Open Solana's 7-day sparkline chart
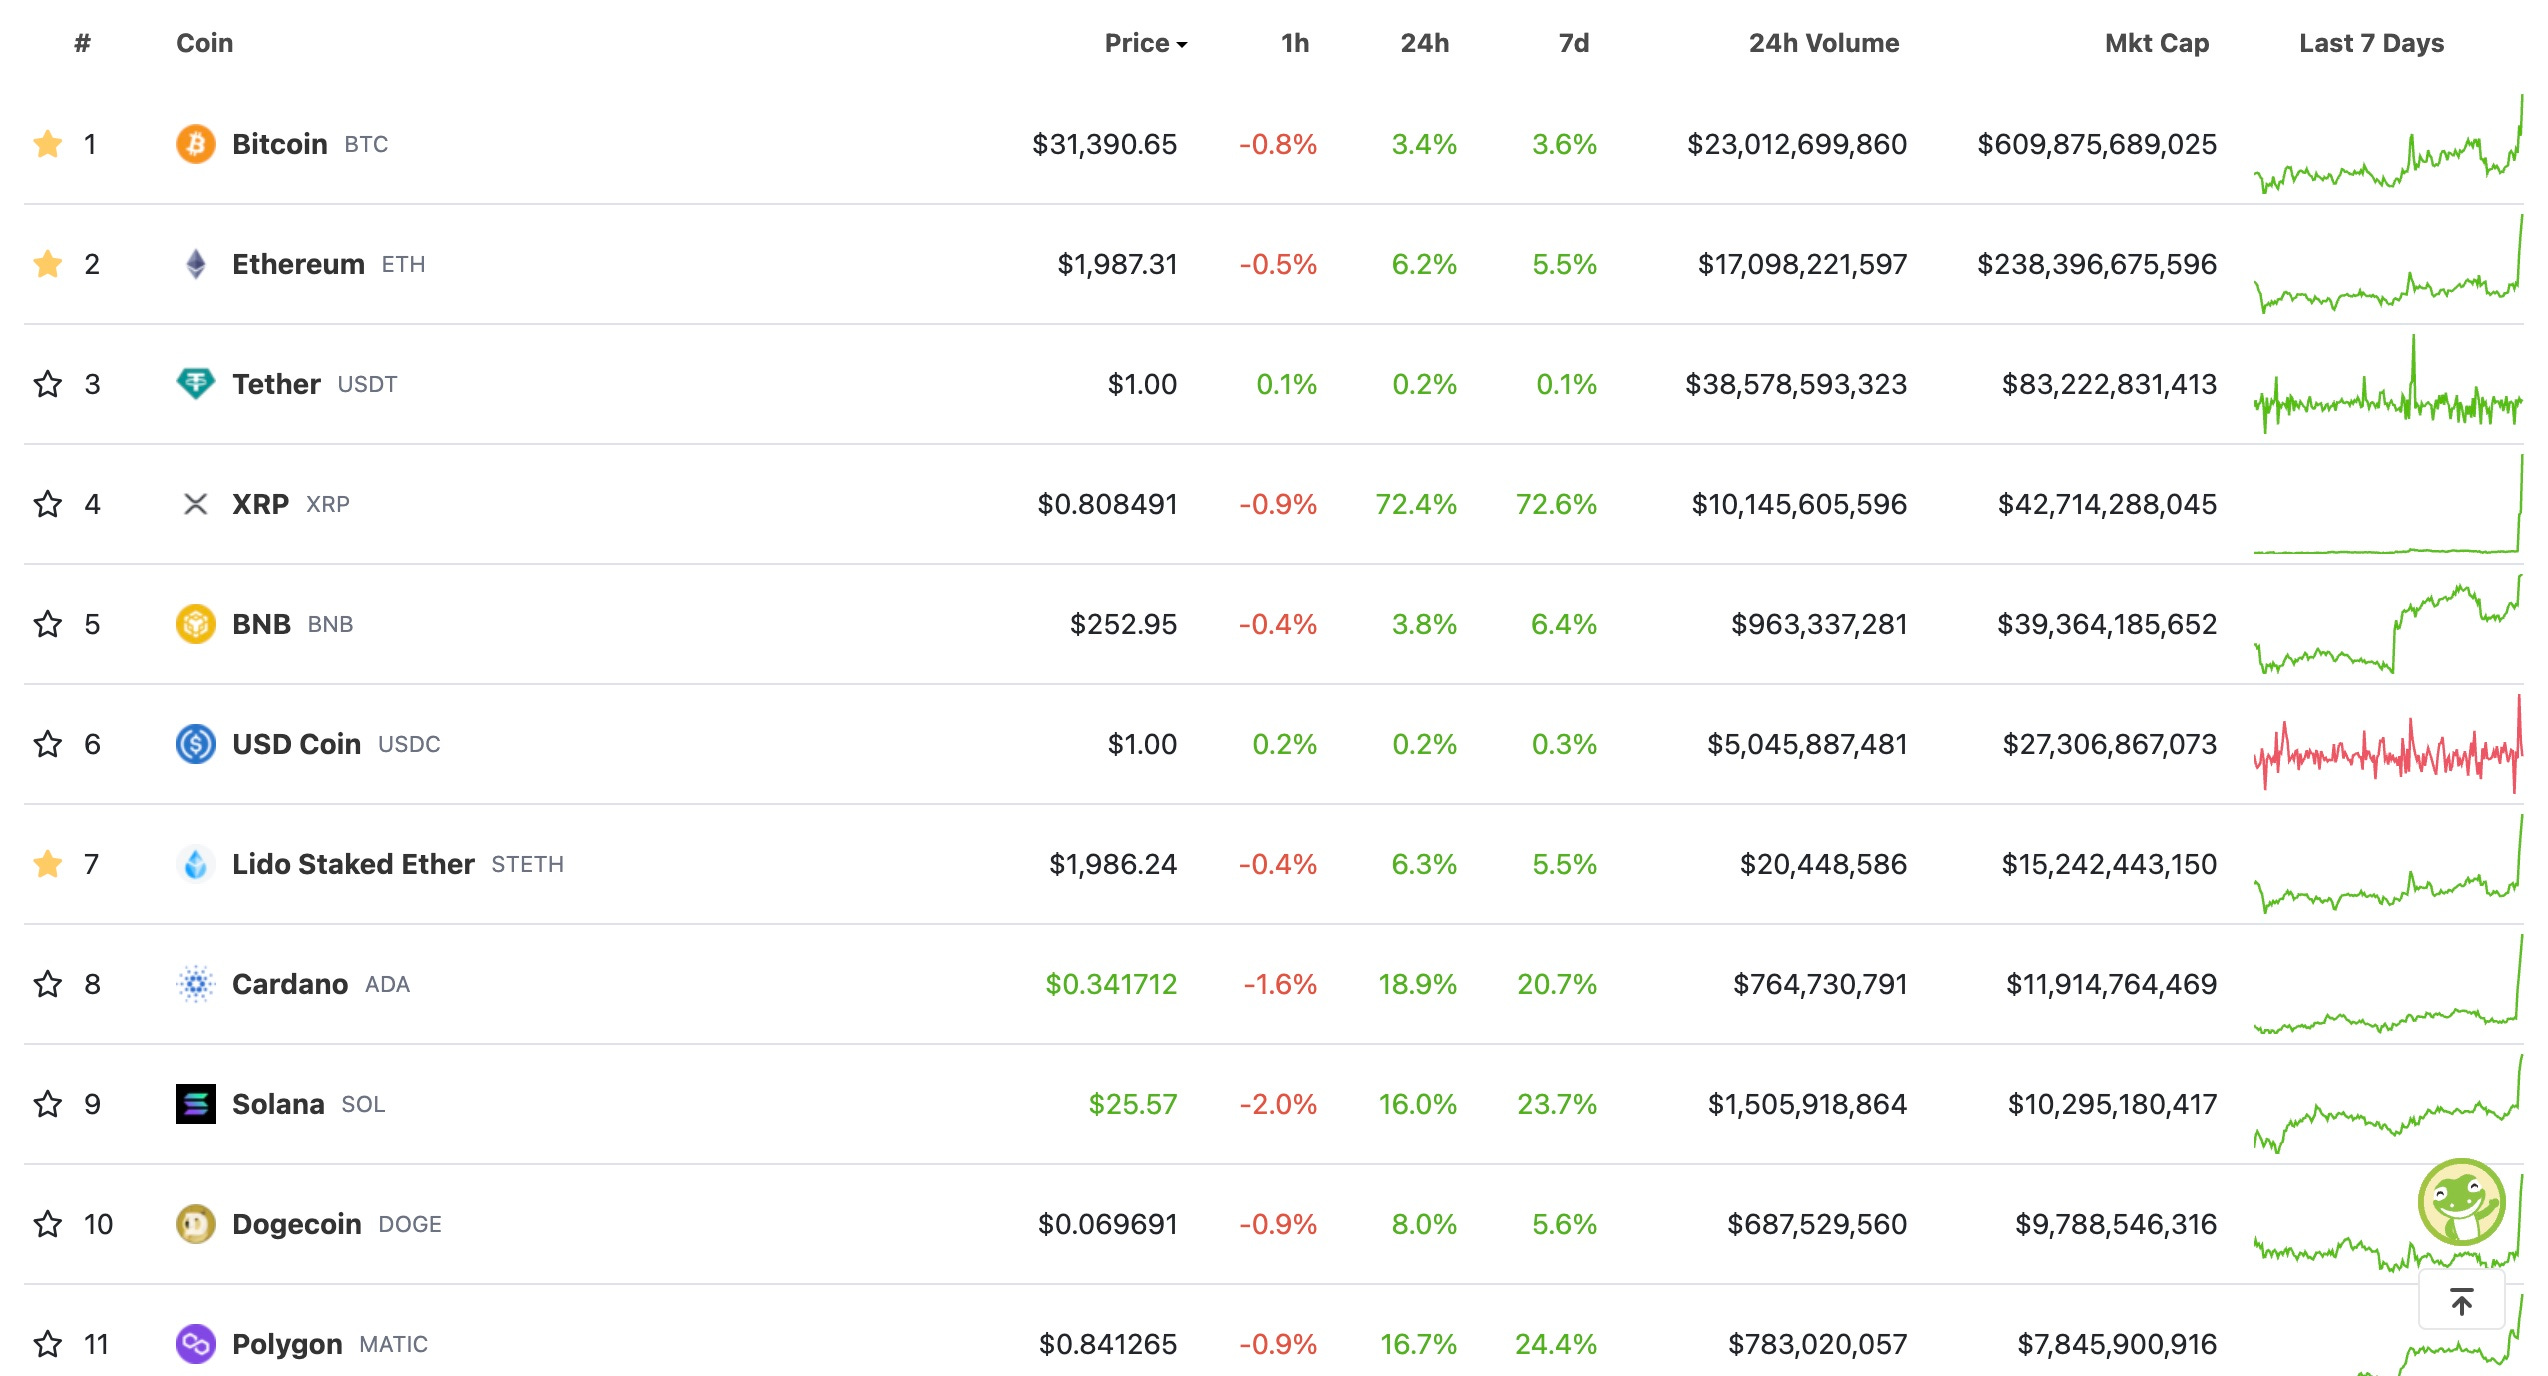The height and width of the screenshot is (1376, 2548). click(x=2389, y=1104)
